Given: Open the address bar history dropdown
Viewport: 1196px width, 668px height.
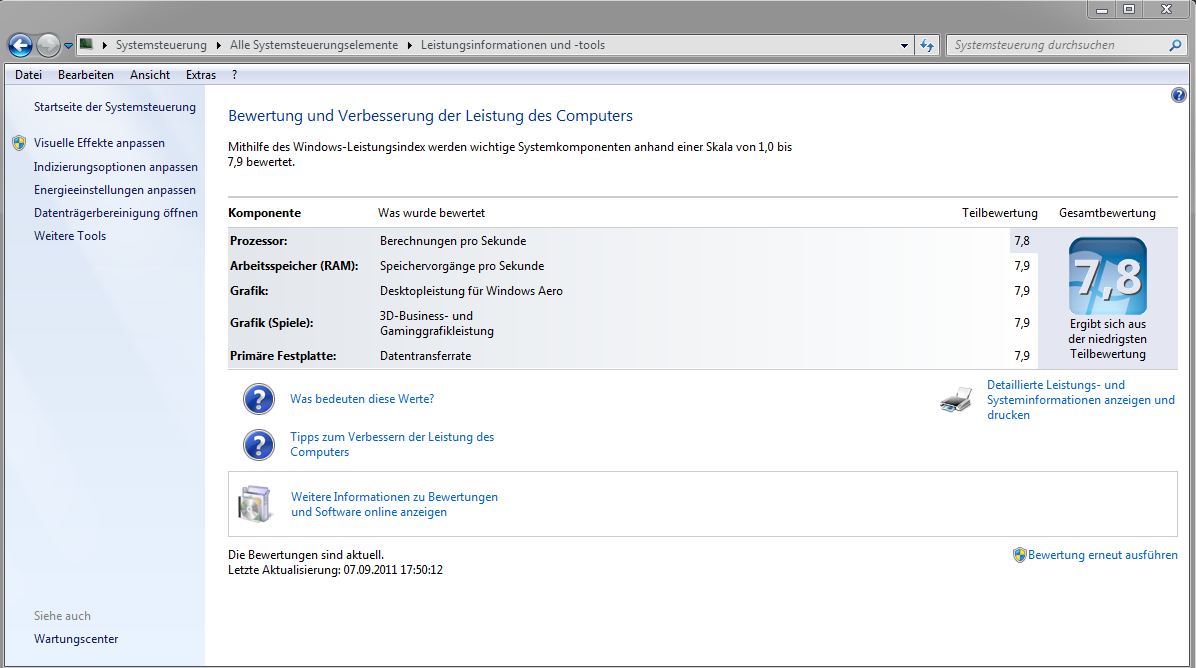Looking at the screenshot, I should [x=905, y=46].
